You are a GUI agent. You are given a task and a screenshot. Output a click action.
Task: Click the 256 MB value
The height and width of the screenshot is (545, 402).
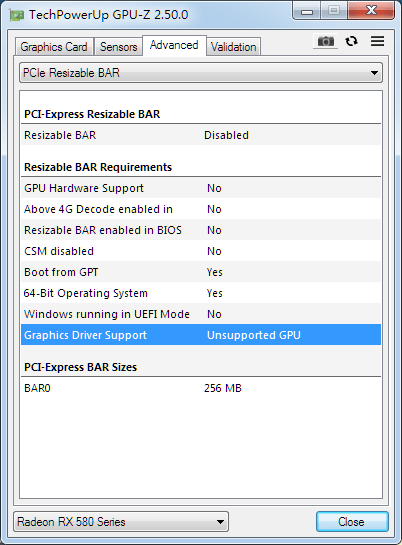(x=223, y=388)
